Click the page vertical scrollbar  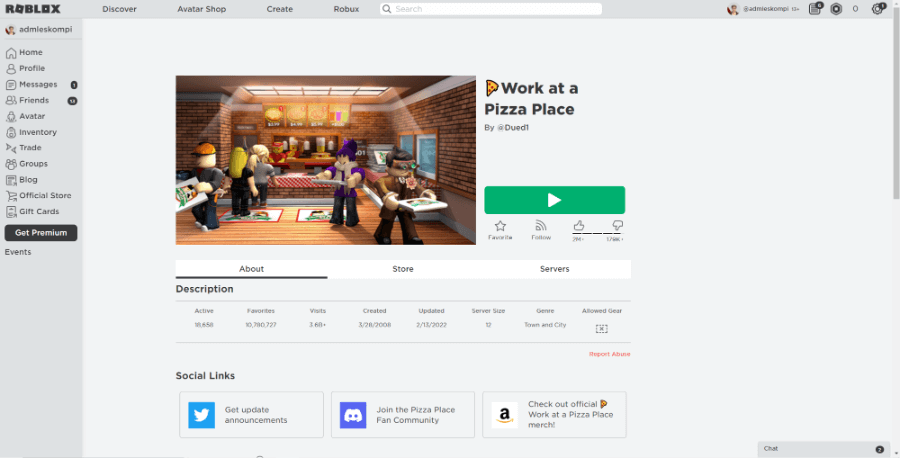pos(895,109)
